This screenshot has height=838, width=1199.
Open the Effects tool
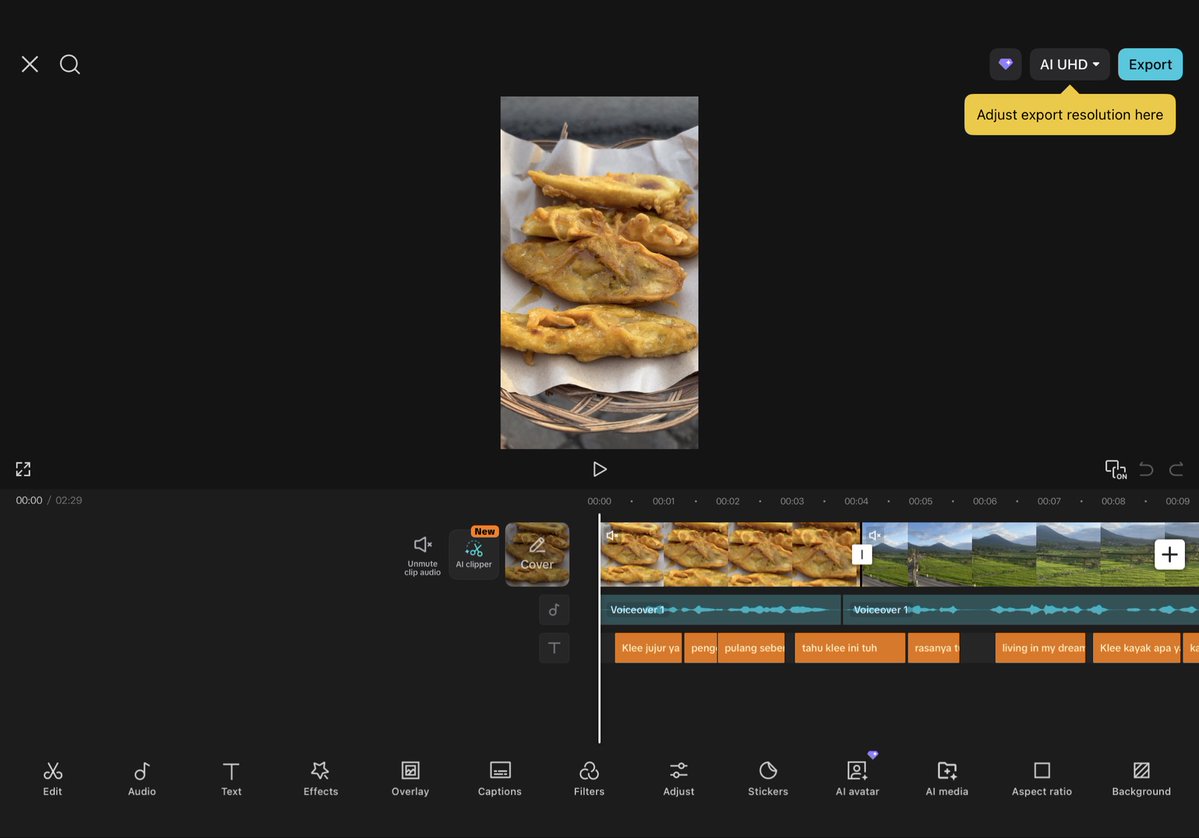[x=320, y=779]
